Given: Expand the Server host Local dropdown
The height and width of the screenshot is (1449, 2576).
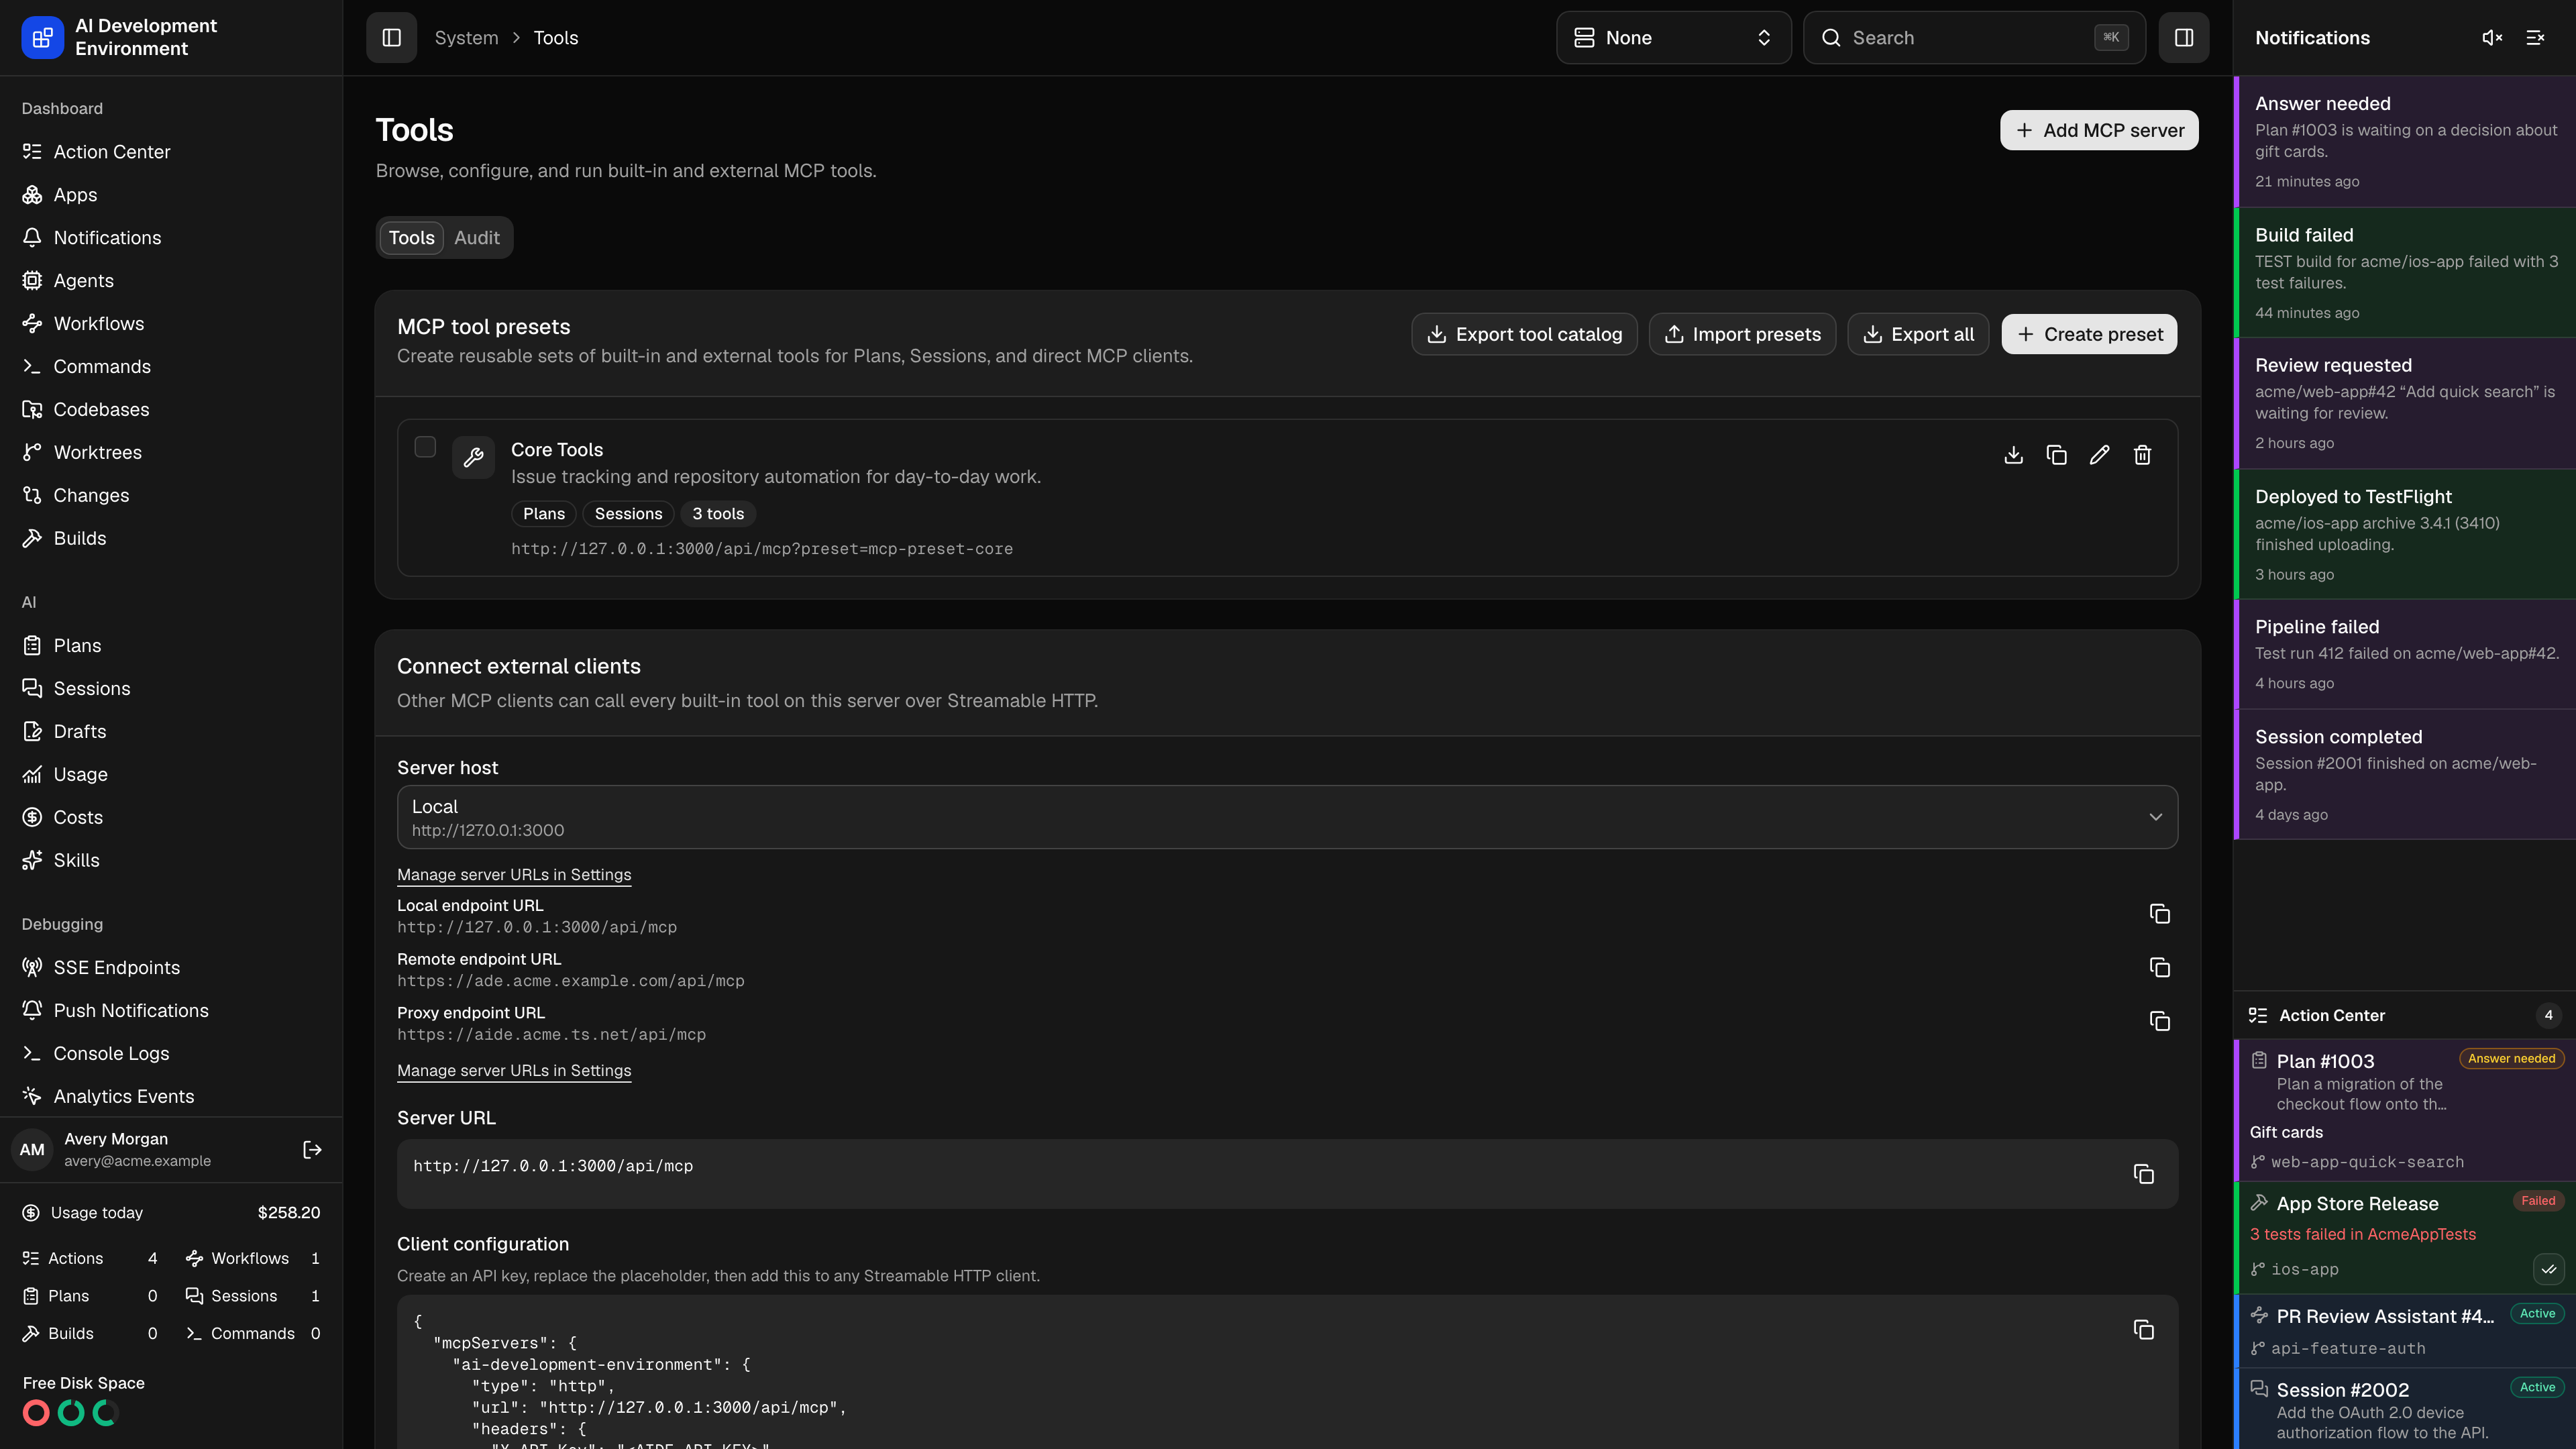Looking at the screenshot, I should tap(1287, 817).
